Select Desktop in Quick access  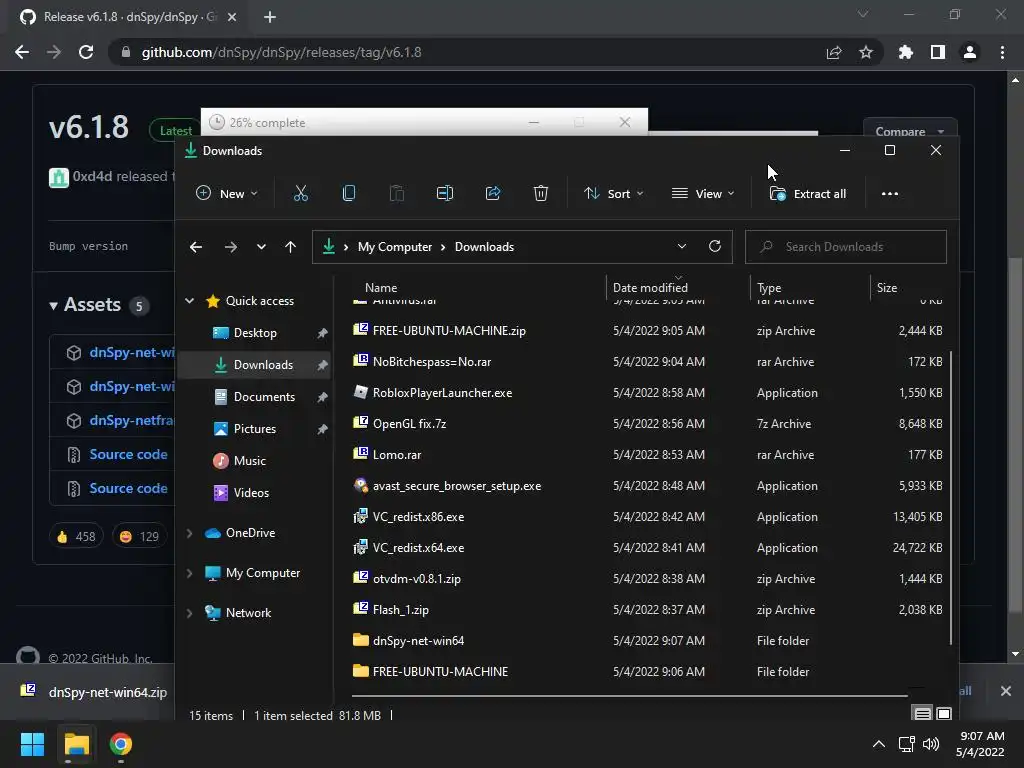click(255, 332)
